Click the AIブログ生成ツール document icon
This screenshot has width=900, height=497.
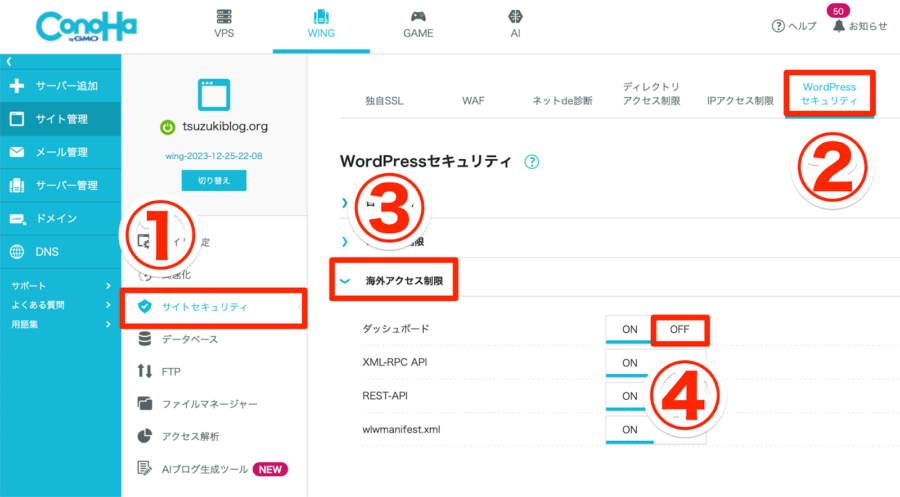click(x=145, y=468)
